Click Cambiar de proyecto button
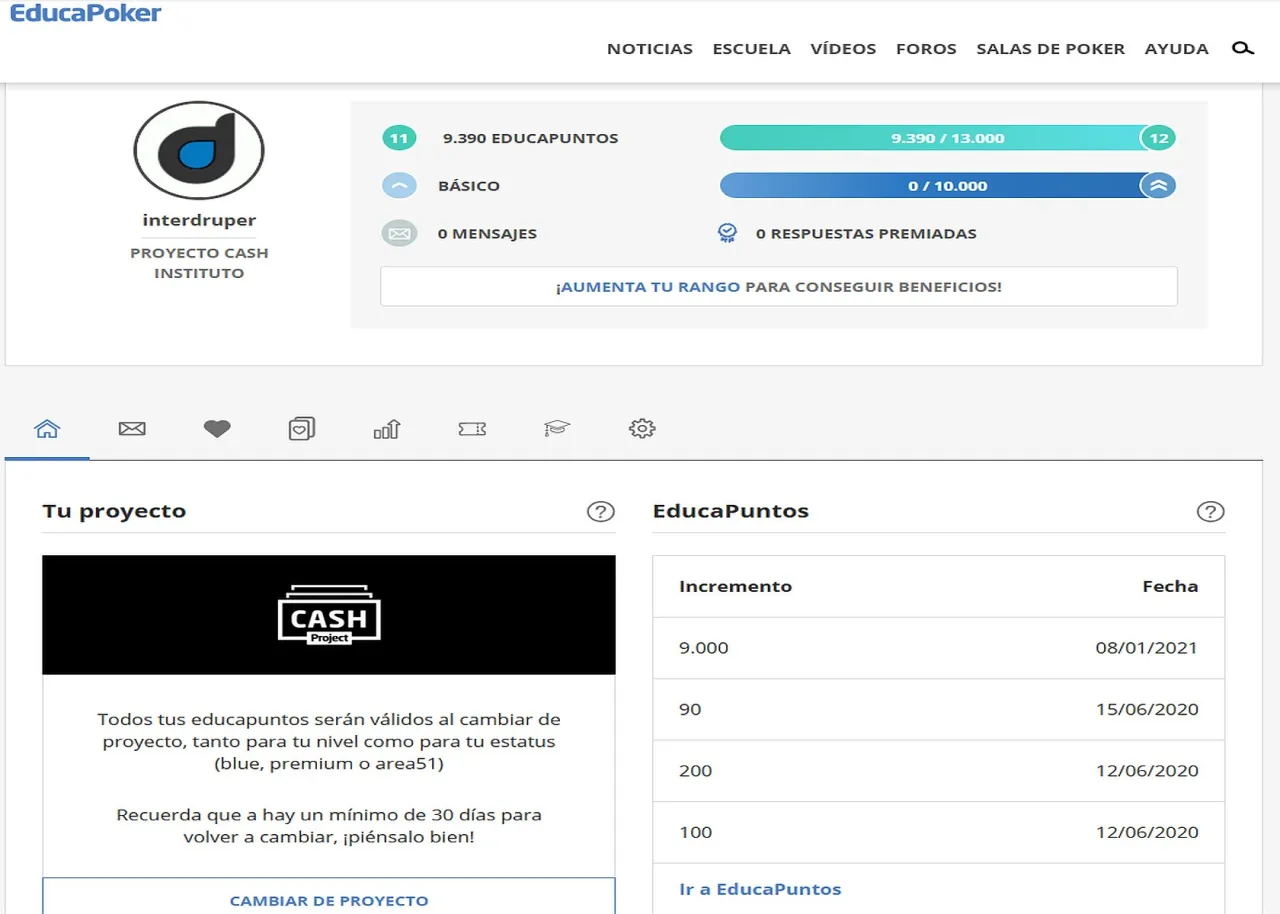The image size is (1280, 914). pyautogui.click(x=329, y=896)
